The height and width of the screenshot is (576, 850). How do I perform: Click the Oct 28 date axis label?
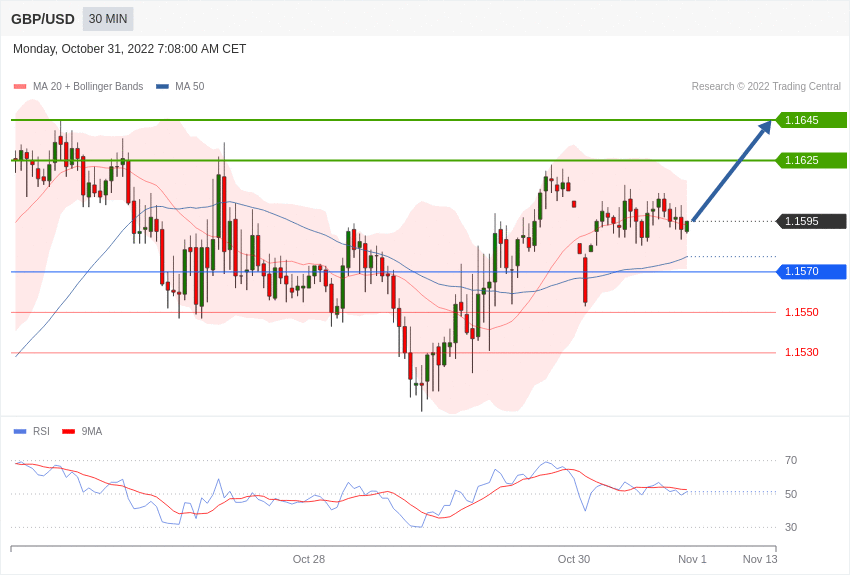click(309, 559)
